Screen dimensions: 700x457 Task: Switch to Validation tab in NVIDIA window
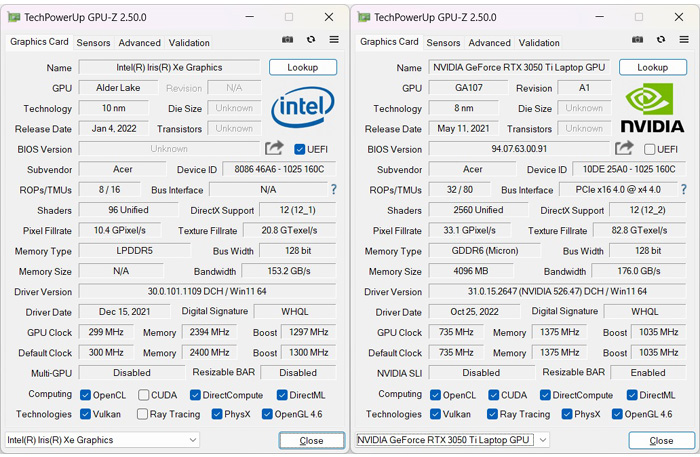pyautogui.click(x=539, y=43)
